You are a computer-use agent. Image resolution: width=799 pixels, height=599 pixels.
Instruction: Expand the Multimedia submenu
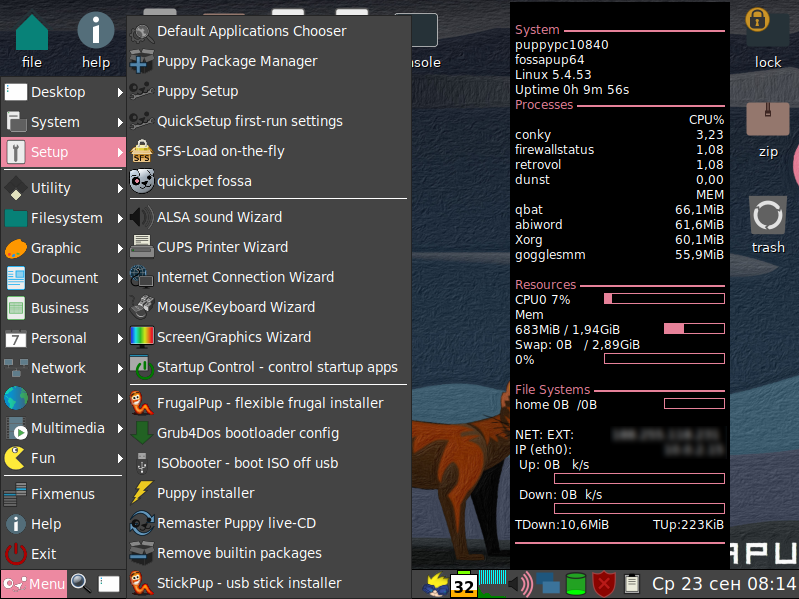(x=64, y=428)
